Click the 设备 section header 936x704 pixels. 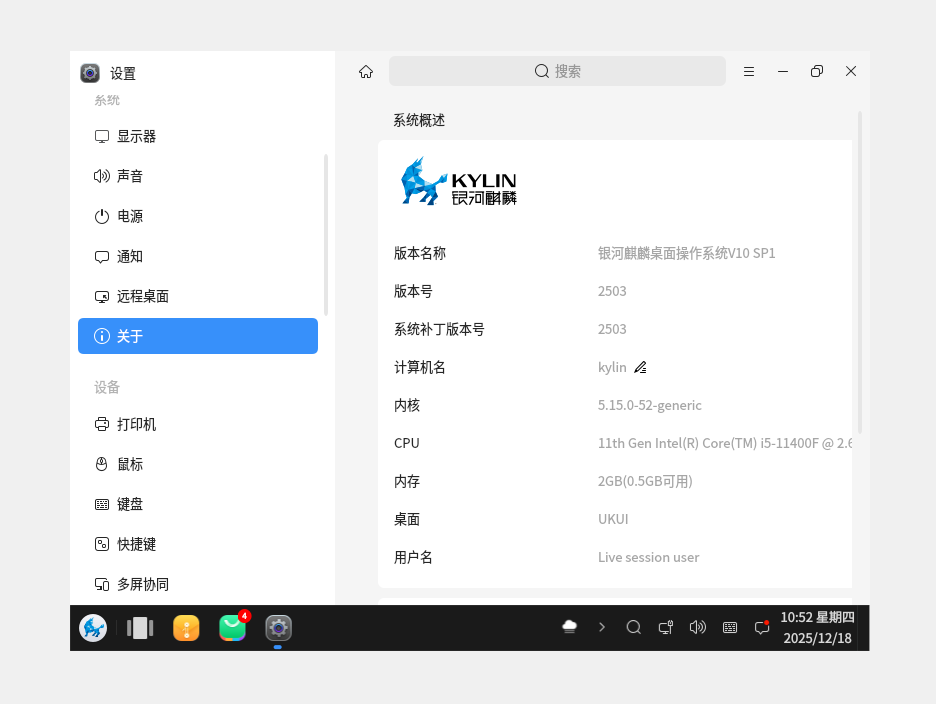pos(107,388)
